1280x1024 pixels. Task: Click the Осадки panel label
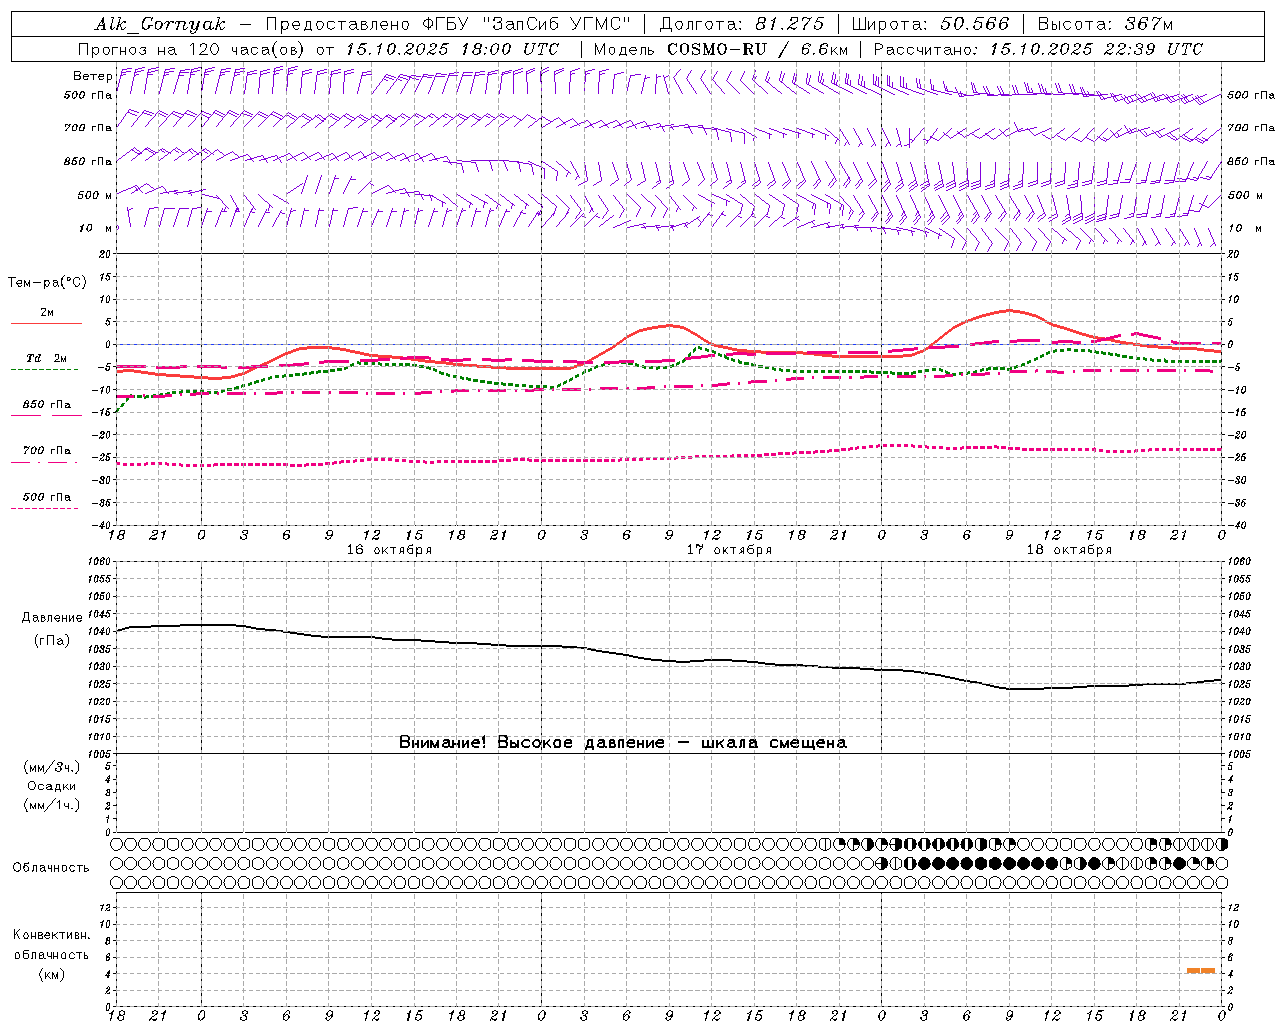51,786
